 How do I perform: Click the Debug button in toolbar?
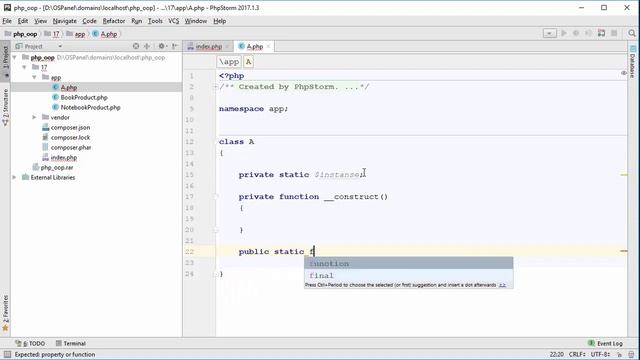coord(576,33)
